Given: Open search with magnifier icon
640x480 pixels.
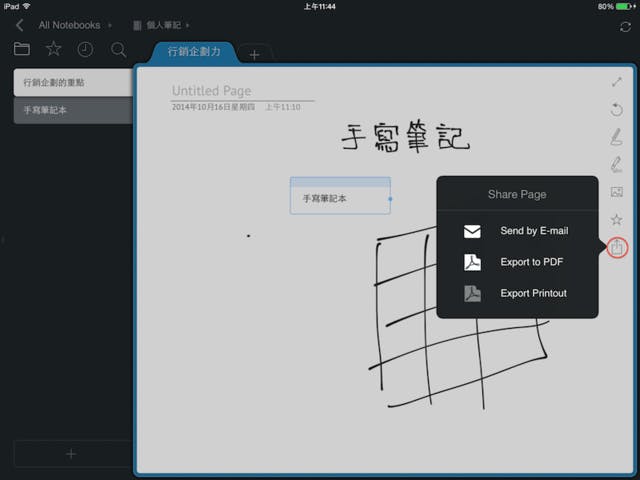Looking at the screenshot, I should pyautogui.click(x=118, y=49).
